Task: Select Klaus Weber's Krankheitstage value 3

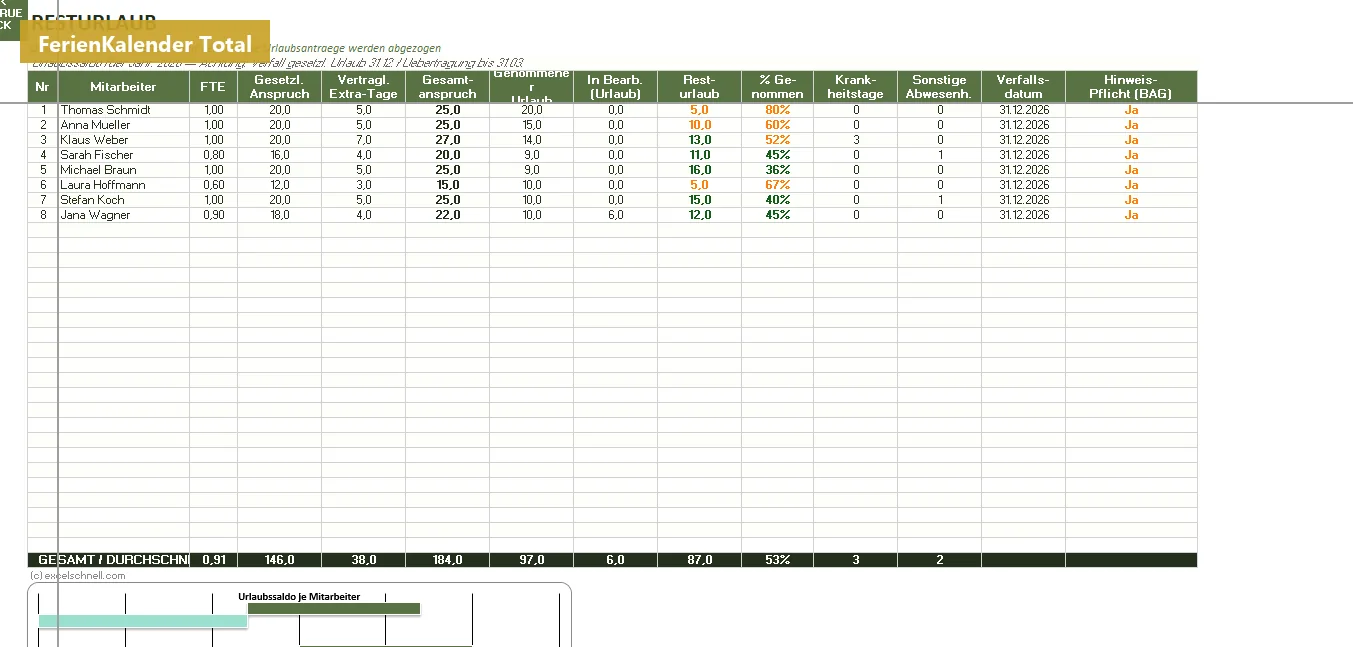Action: point(855,140)
